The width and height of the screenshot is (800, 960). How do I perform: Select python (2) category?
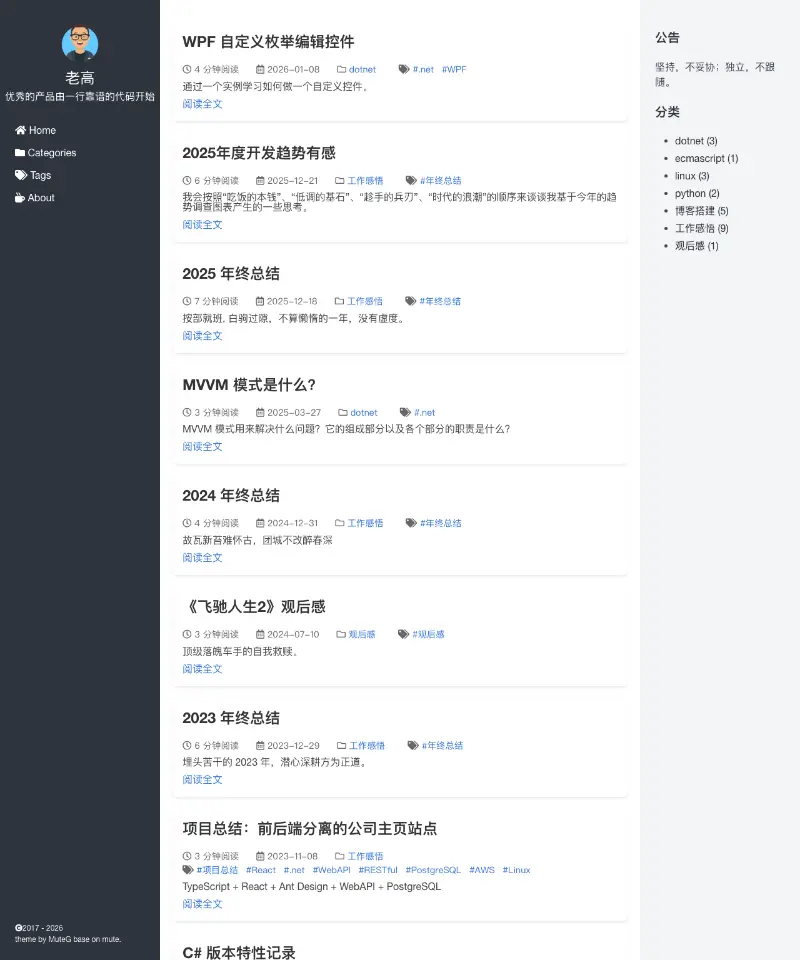click(x=697, y=193)
